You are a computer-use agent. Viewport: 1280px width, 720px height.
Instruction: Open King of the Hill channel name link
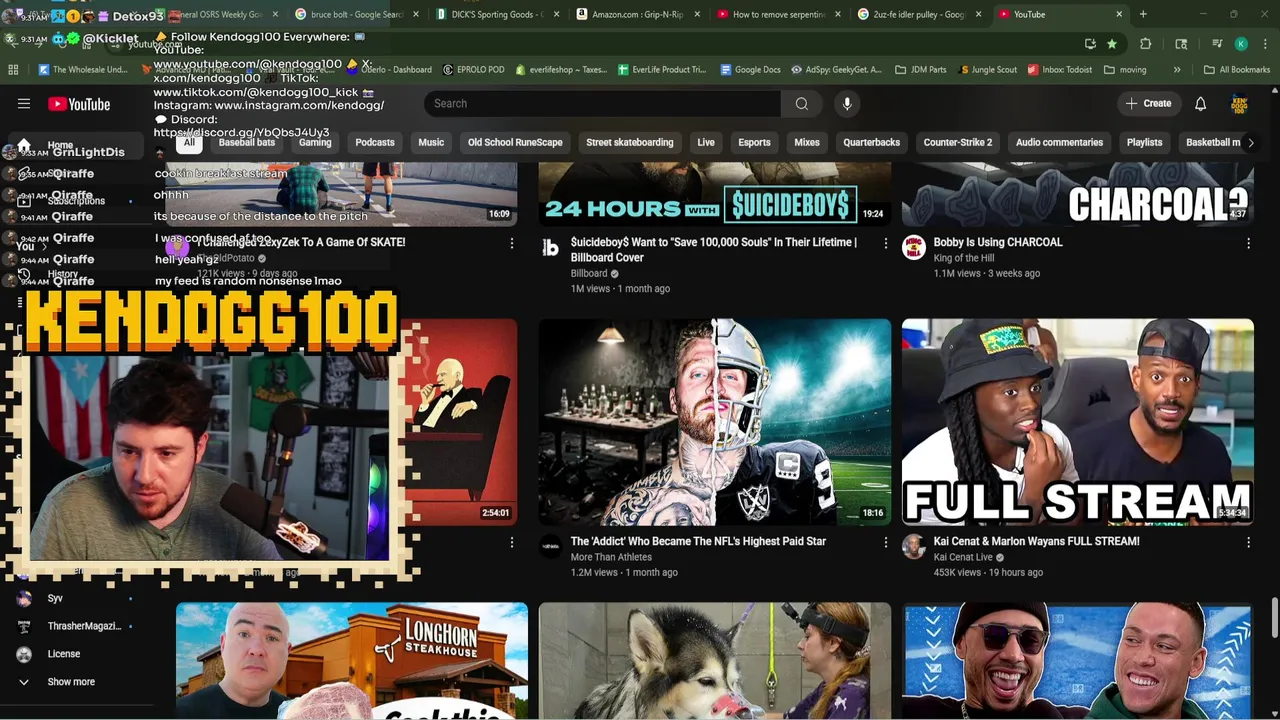point(964,258)
